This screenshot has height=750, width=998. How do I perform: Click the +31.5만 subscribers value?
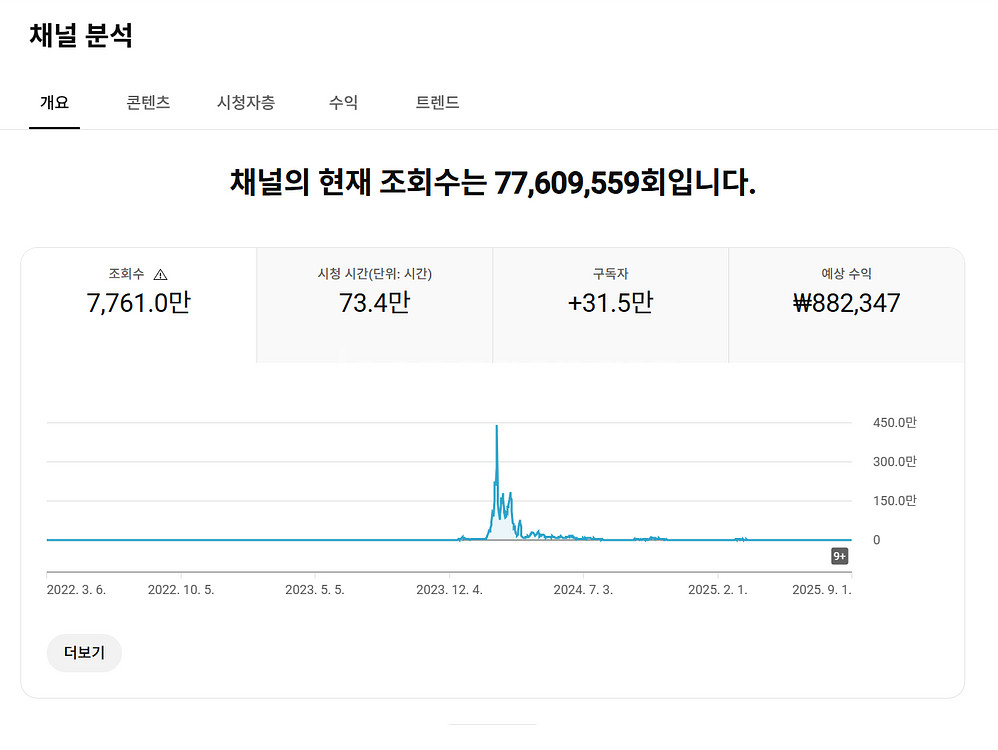610,303
